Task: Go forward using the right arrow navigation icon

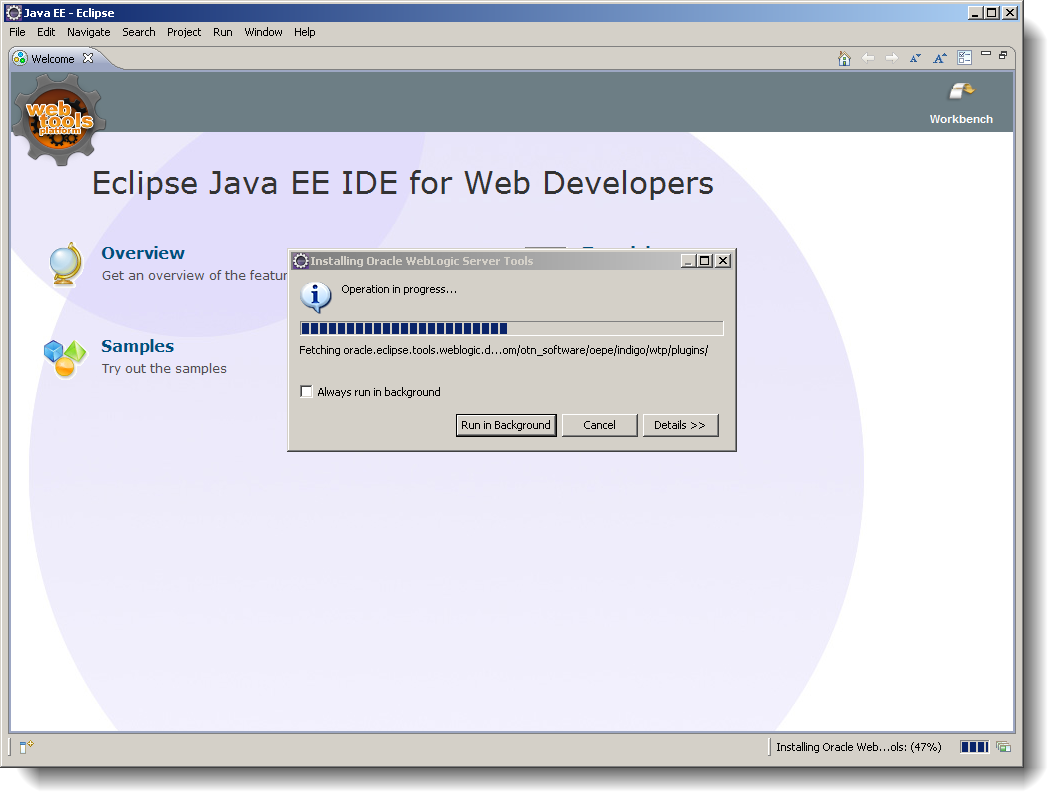Action: tap(891, 58)
